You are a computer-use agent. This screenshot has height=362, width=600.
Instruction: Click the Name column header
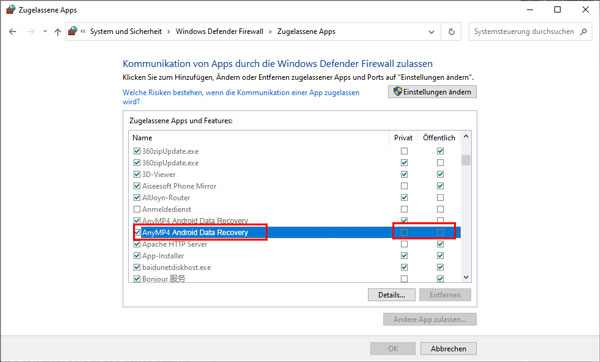pyautogui.click(x=142, y=138)
